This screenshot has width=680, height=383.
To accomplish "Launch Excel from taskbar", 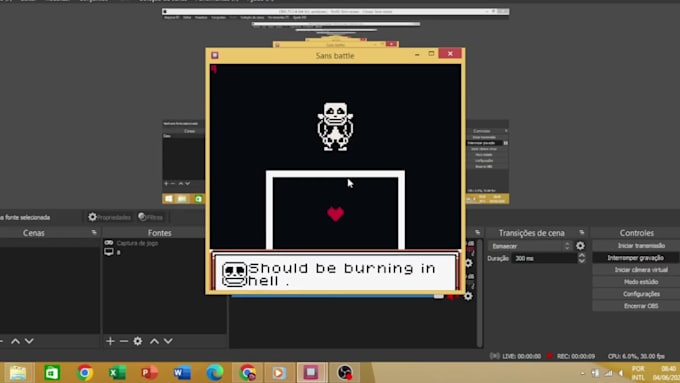I will [x=118, y=373].
